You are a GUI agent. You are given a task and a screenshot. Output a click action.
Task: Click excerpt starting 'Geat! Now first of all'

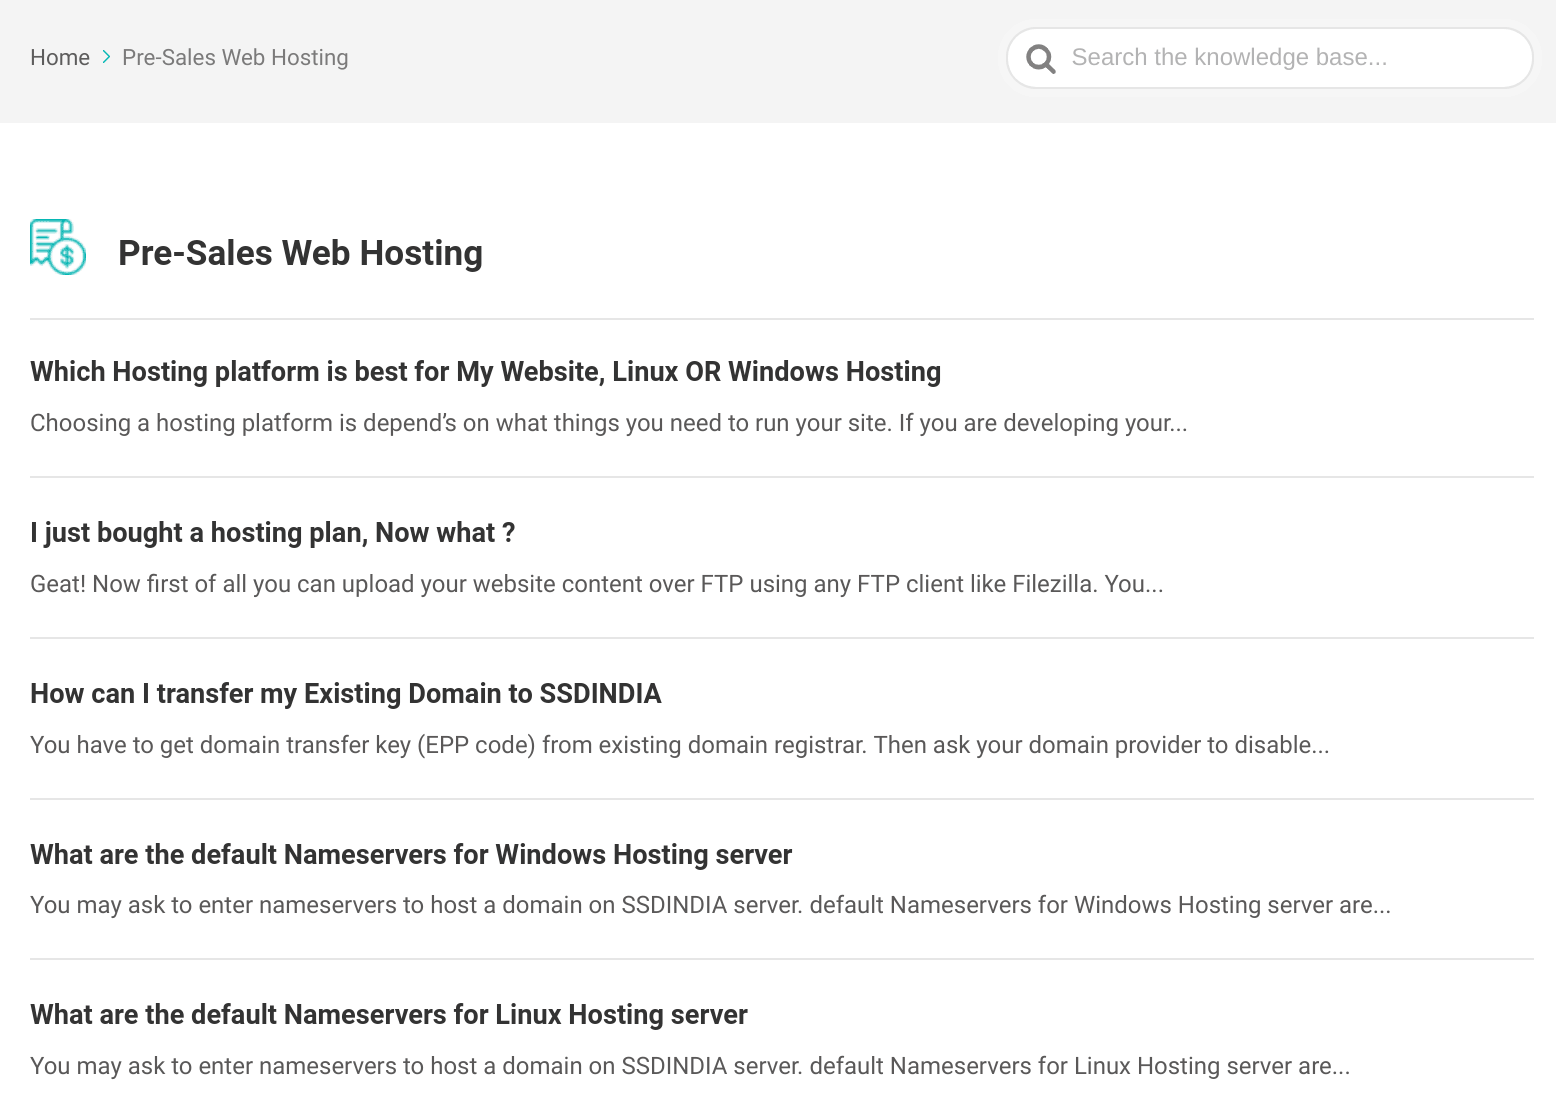coord(597,584)
